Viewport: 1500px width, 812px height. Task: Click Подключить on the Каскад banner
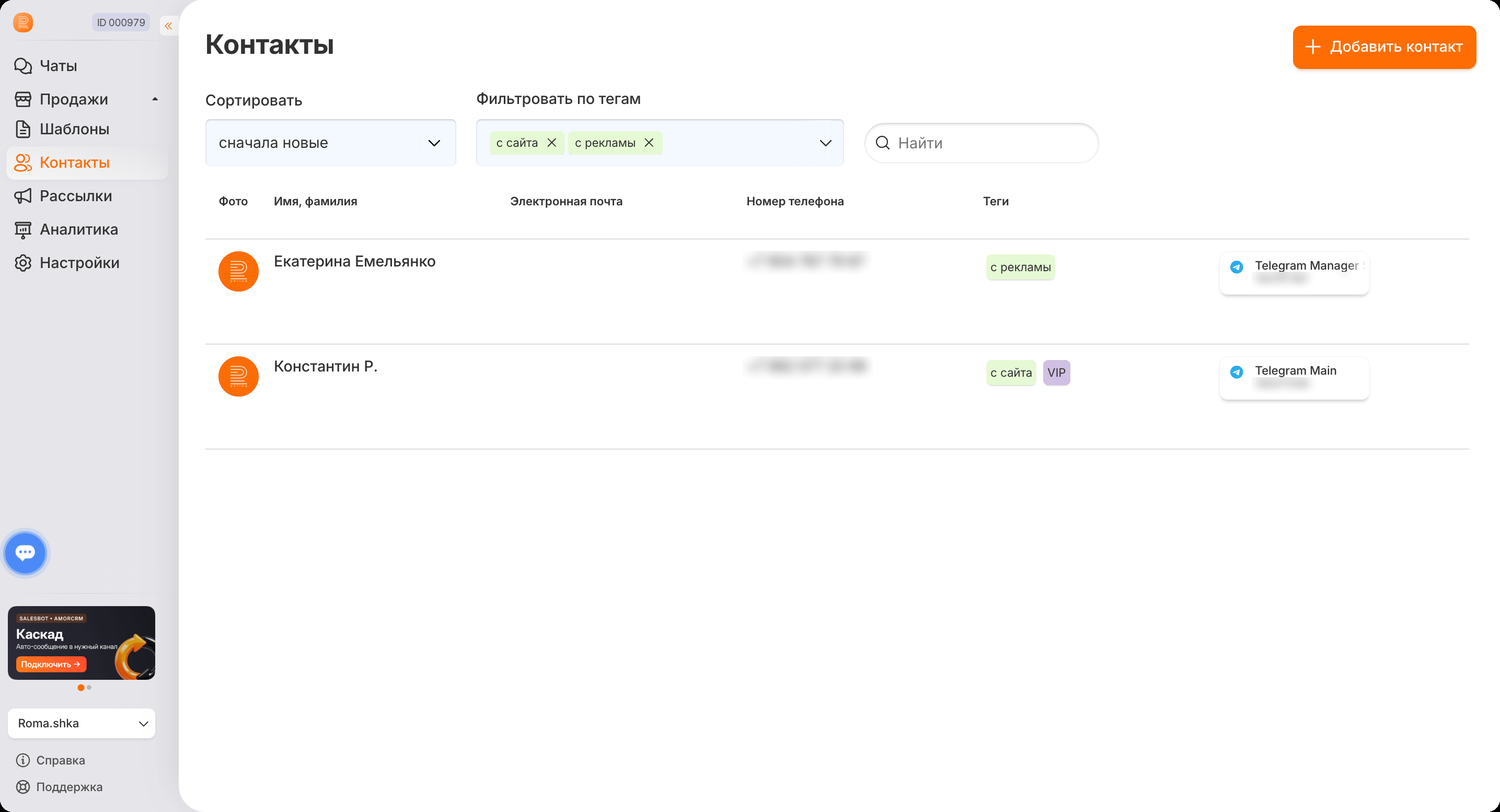pyautogui.click(x=51, y=664)
